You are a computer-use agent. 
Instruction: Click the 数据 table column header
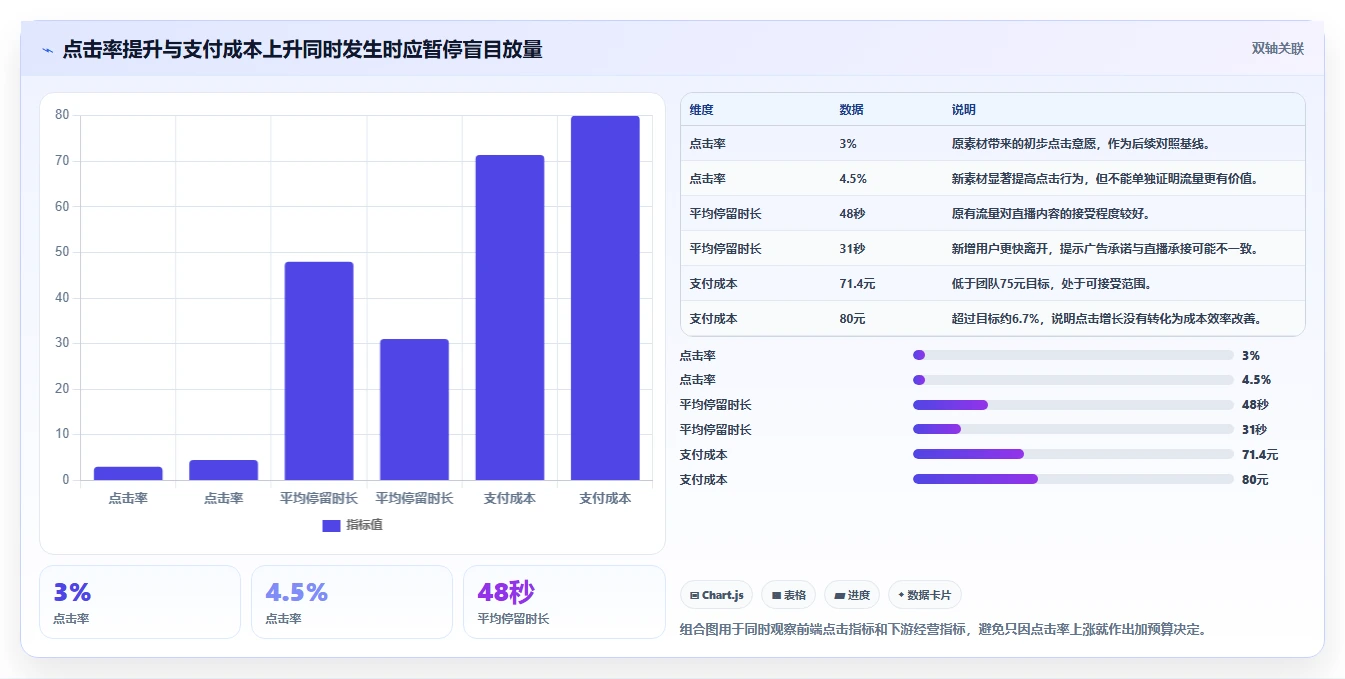pos(852,110)
